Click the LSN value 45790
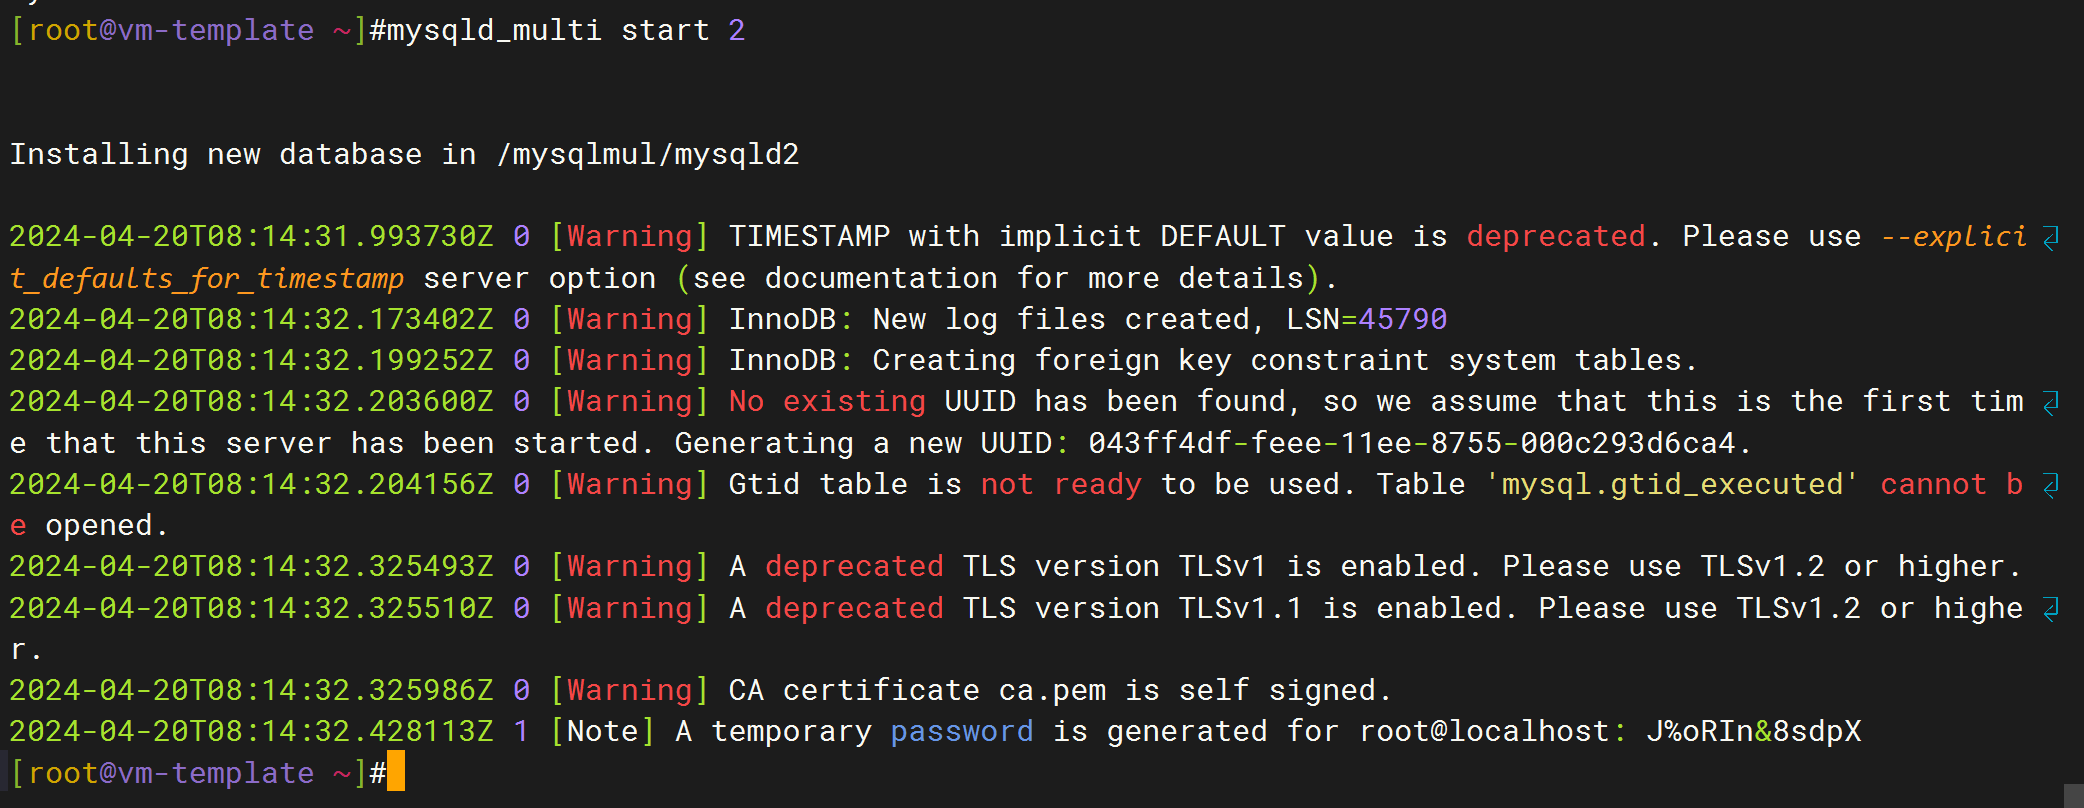The image size is (2084, 808). (x=1402, y=319)
